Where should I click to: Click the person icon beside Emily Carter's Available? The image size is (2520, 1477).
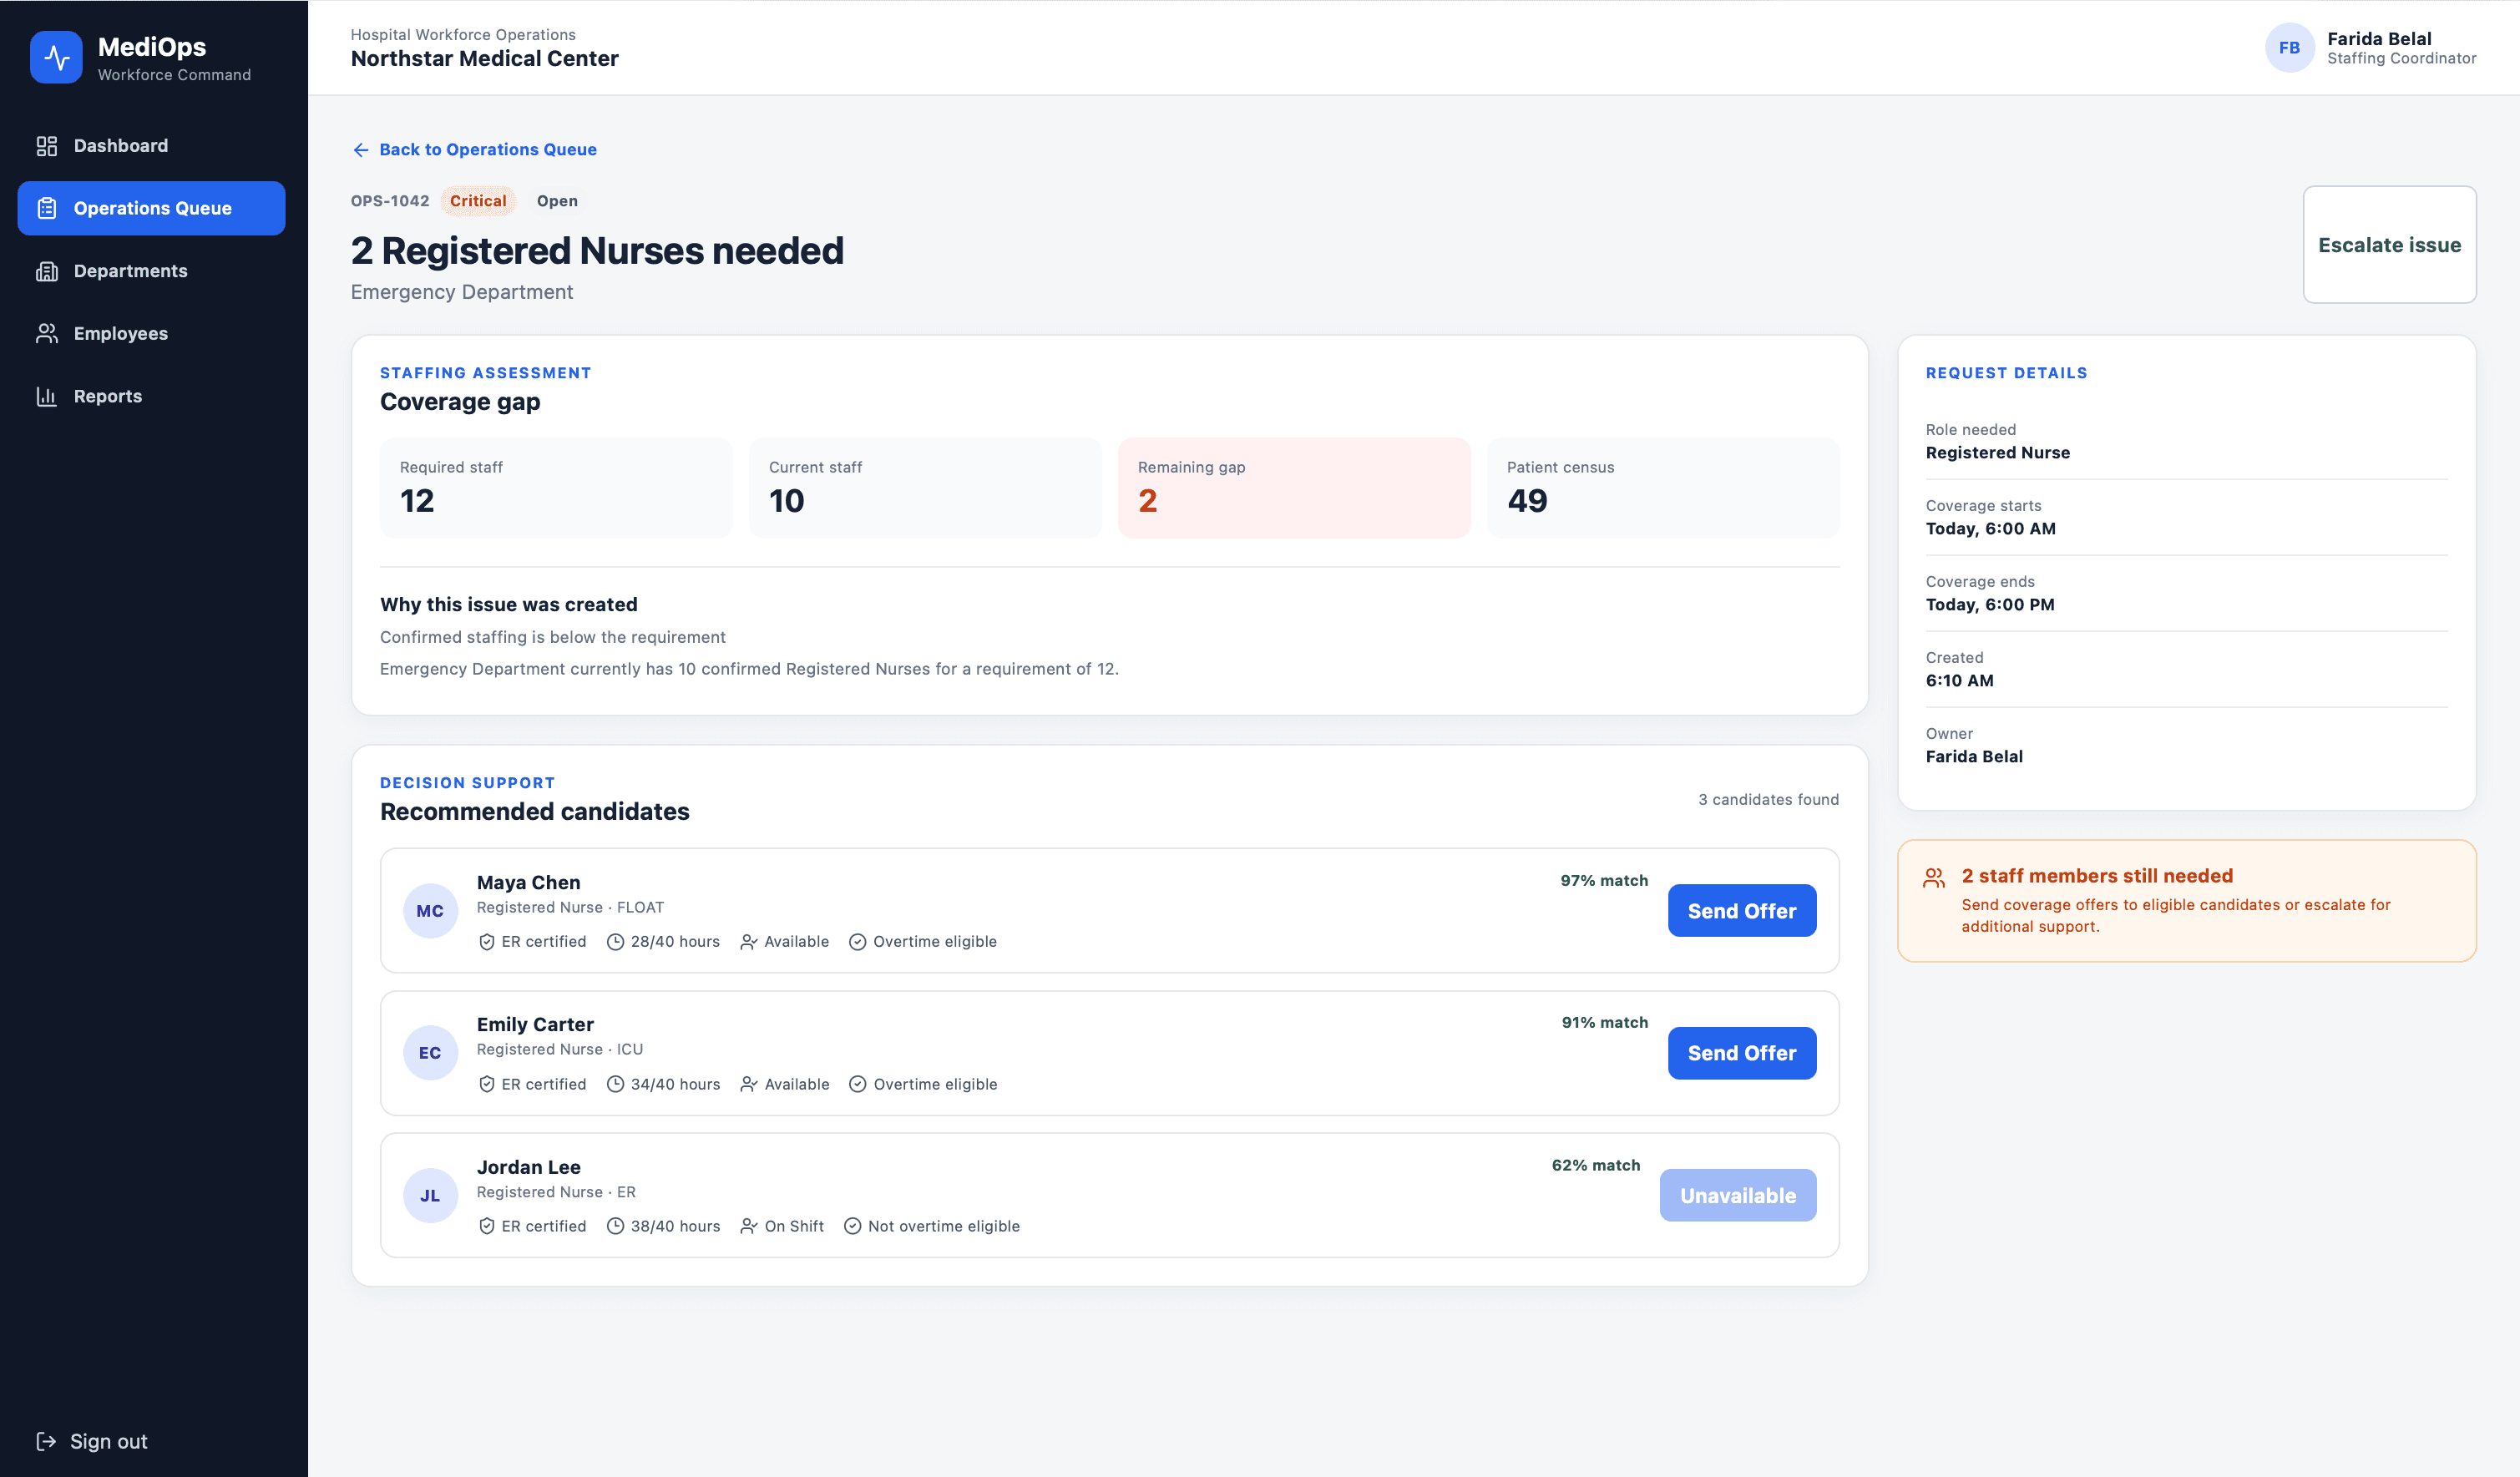click(x=749, y=1084)
